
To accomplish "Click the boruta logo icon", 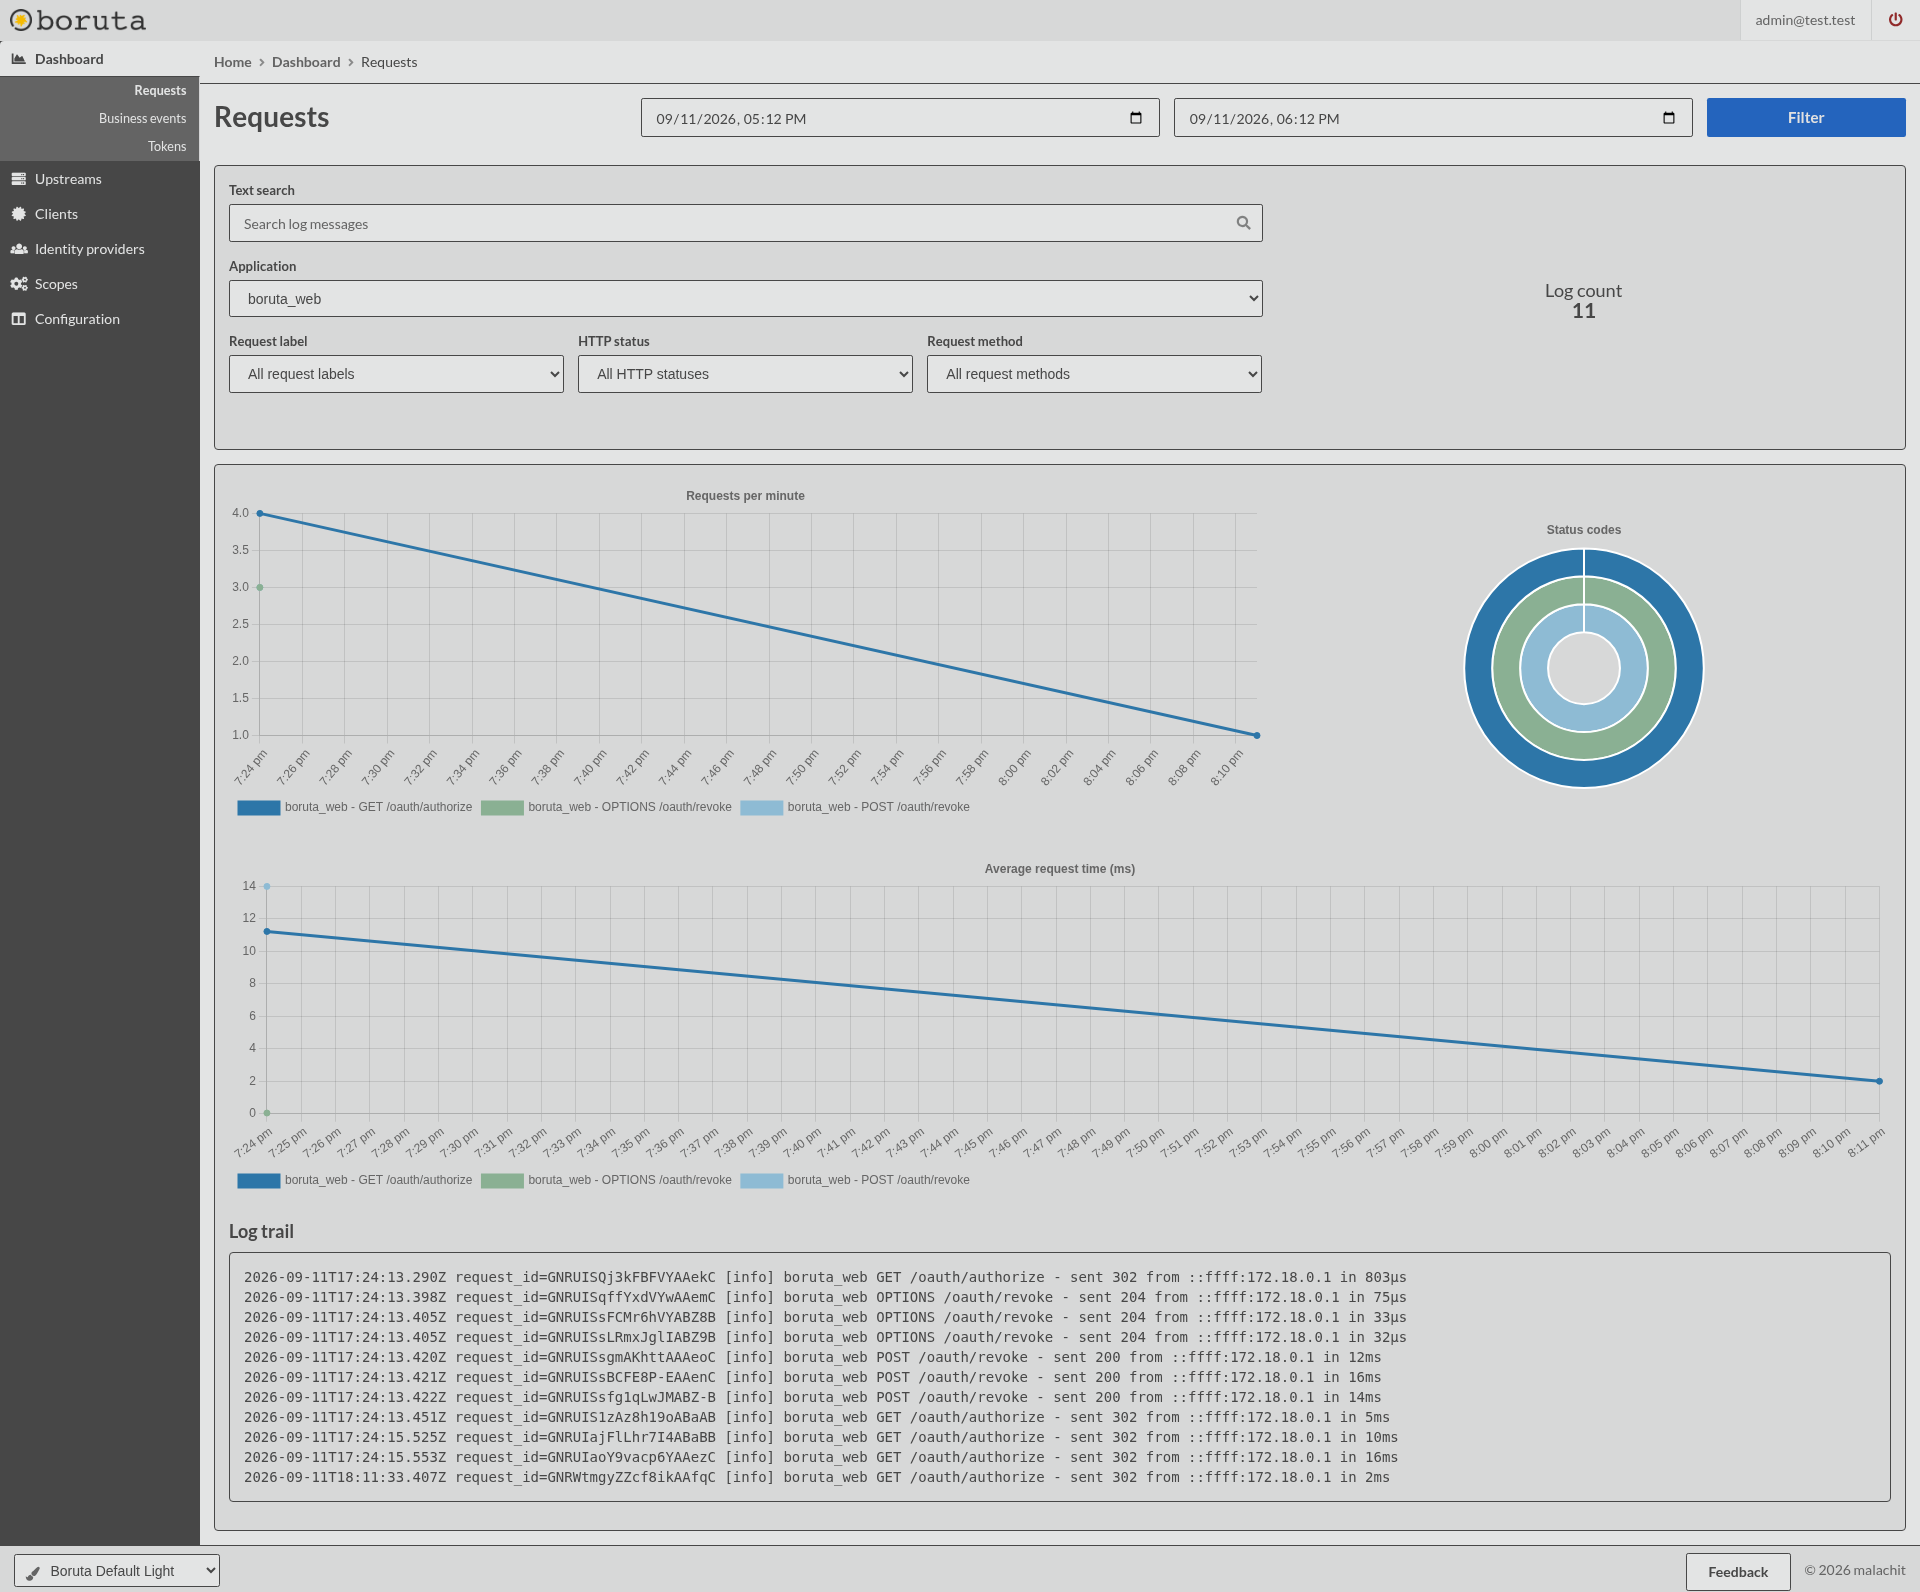I will (20, 20).
